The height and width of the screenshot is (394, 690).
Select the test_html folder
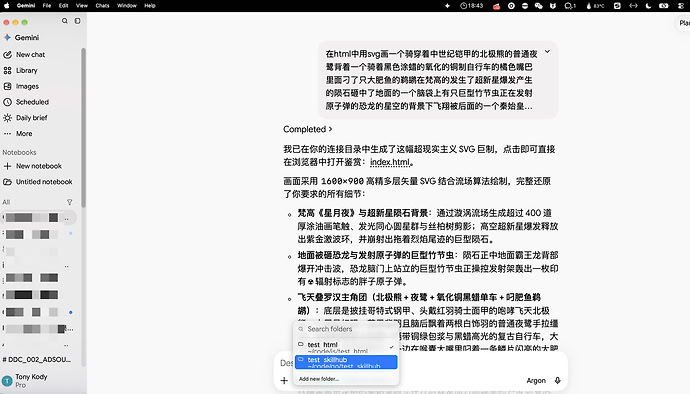point(346,347)
